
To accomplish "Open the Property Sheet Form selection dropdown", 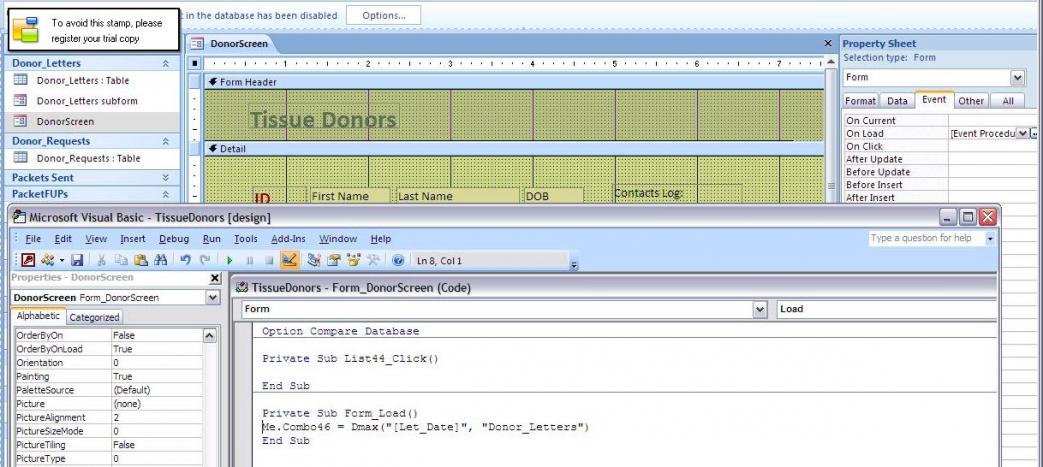I will coord(1018,78).
